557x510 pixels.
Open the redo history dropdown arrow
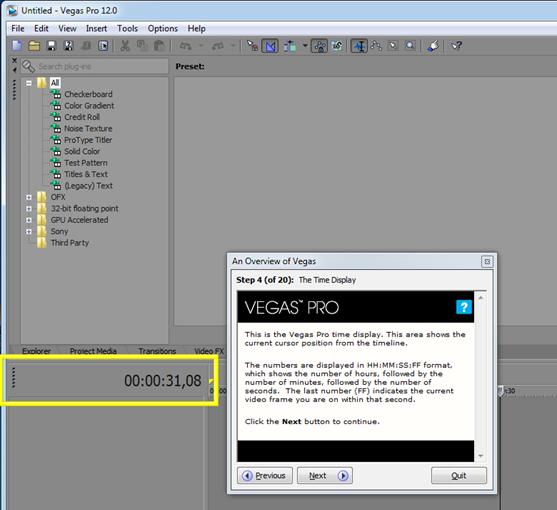[233, 46]
